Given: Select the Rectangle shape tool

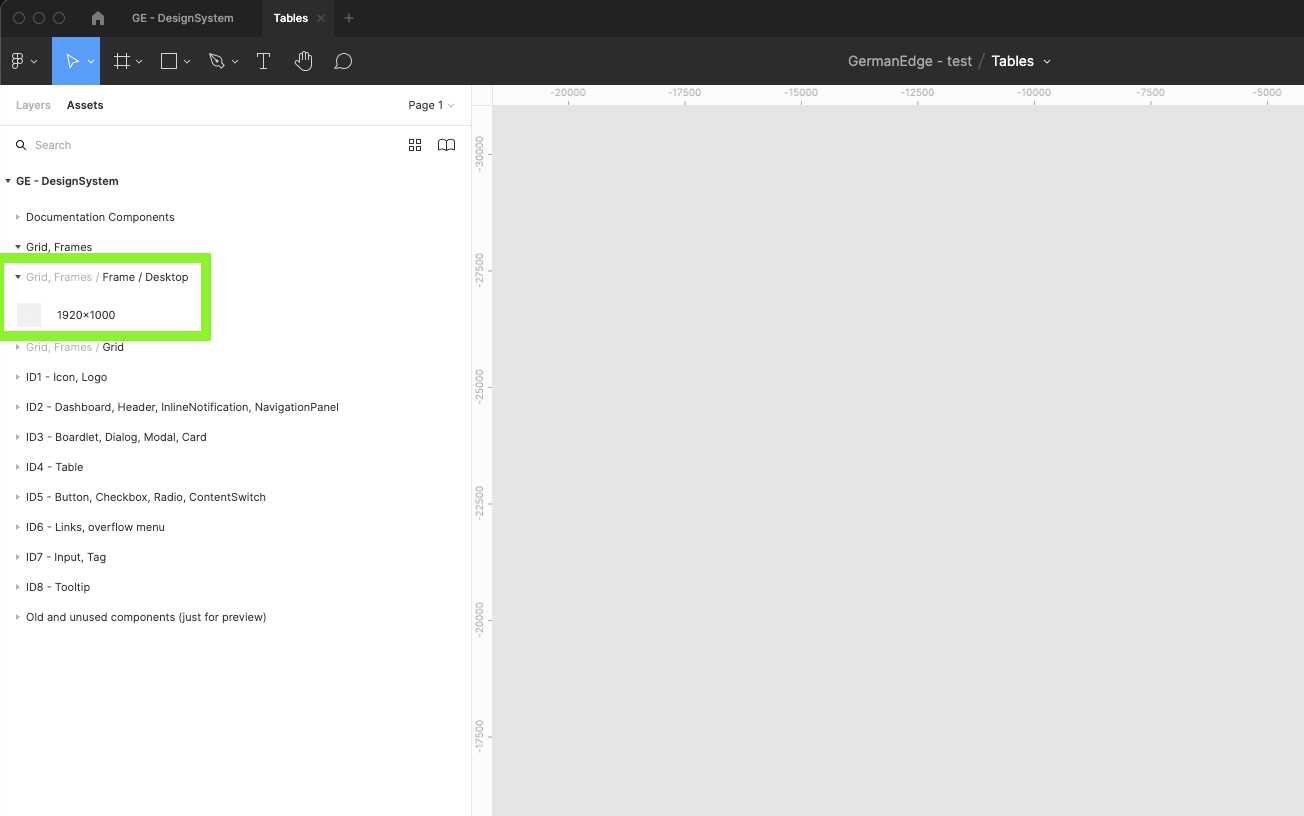Looking at the screenshot, I should tap(169, 61).
